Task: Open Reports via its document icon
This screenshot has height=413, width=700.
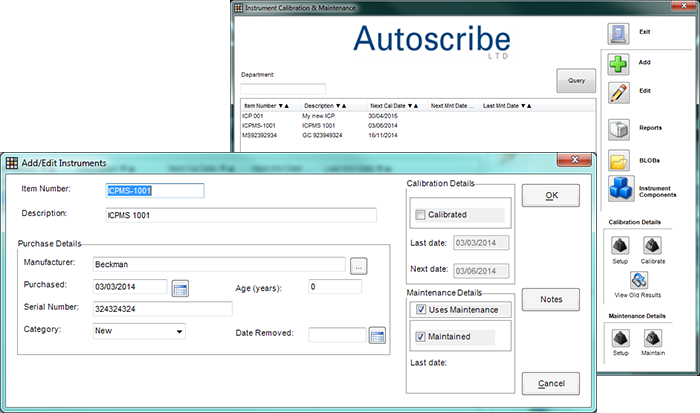Action: tap(619, 129)
